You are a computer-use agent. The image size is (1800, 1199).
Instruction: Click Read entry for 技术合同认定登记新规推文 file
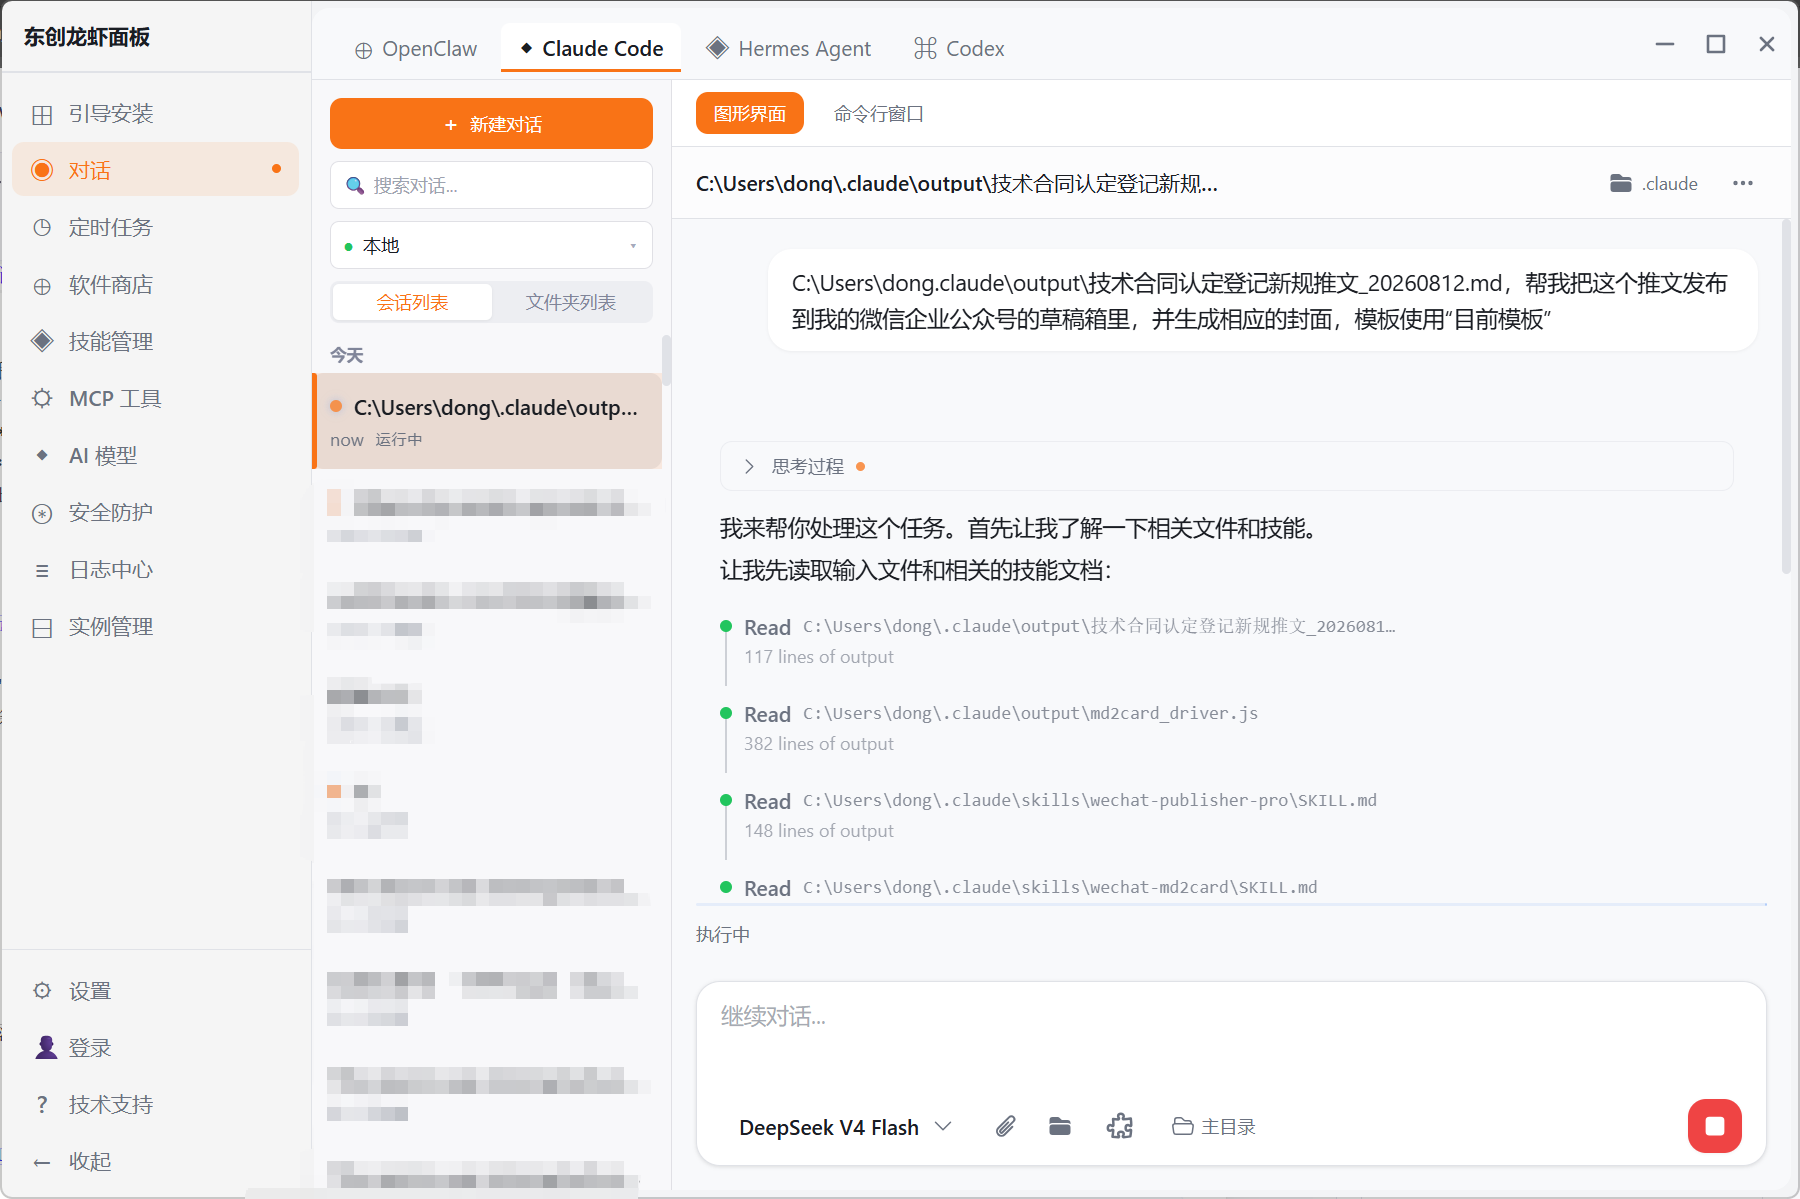[x=1069, y=627]
